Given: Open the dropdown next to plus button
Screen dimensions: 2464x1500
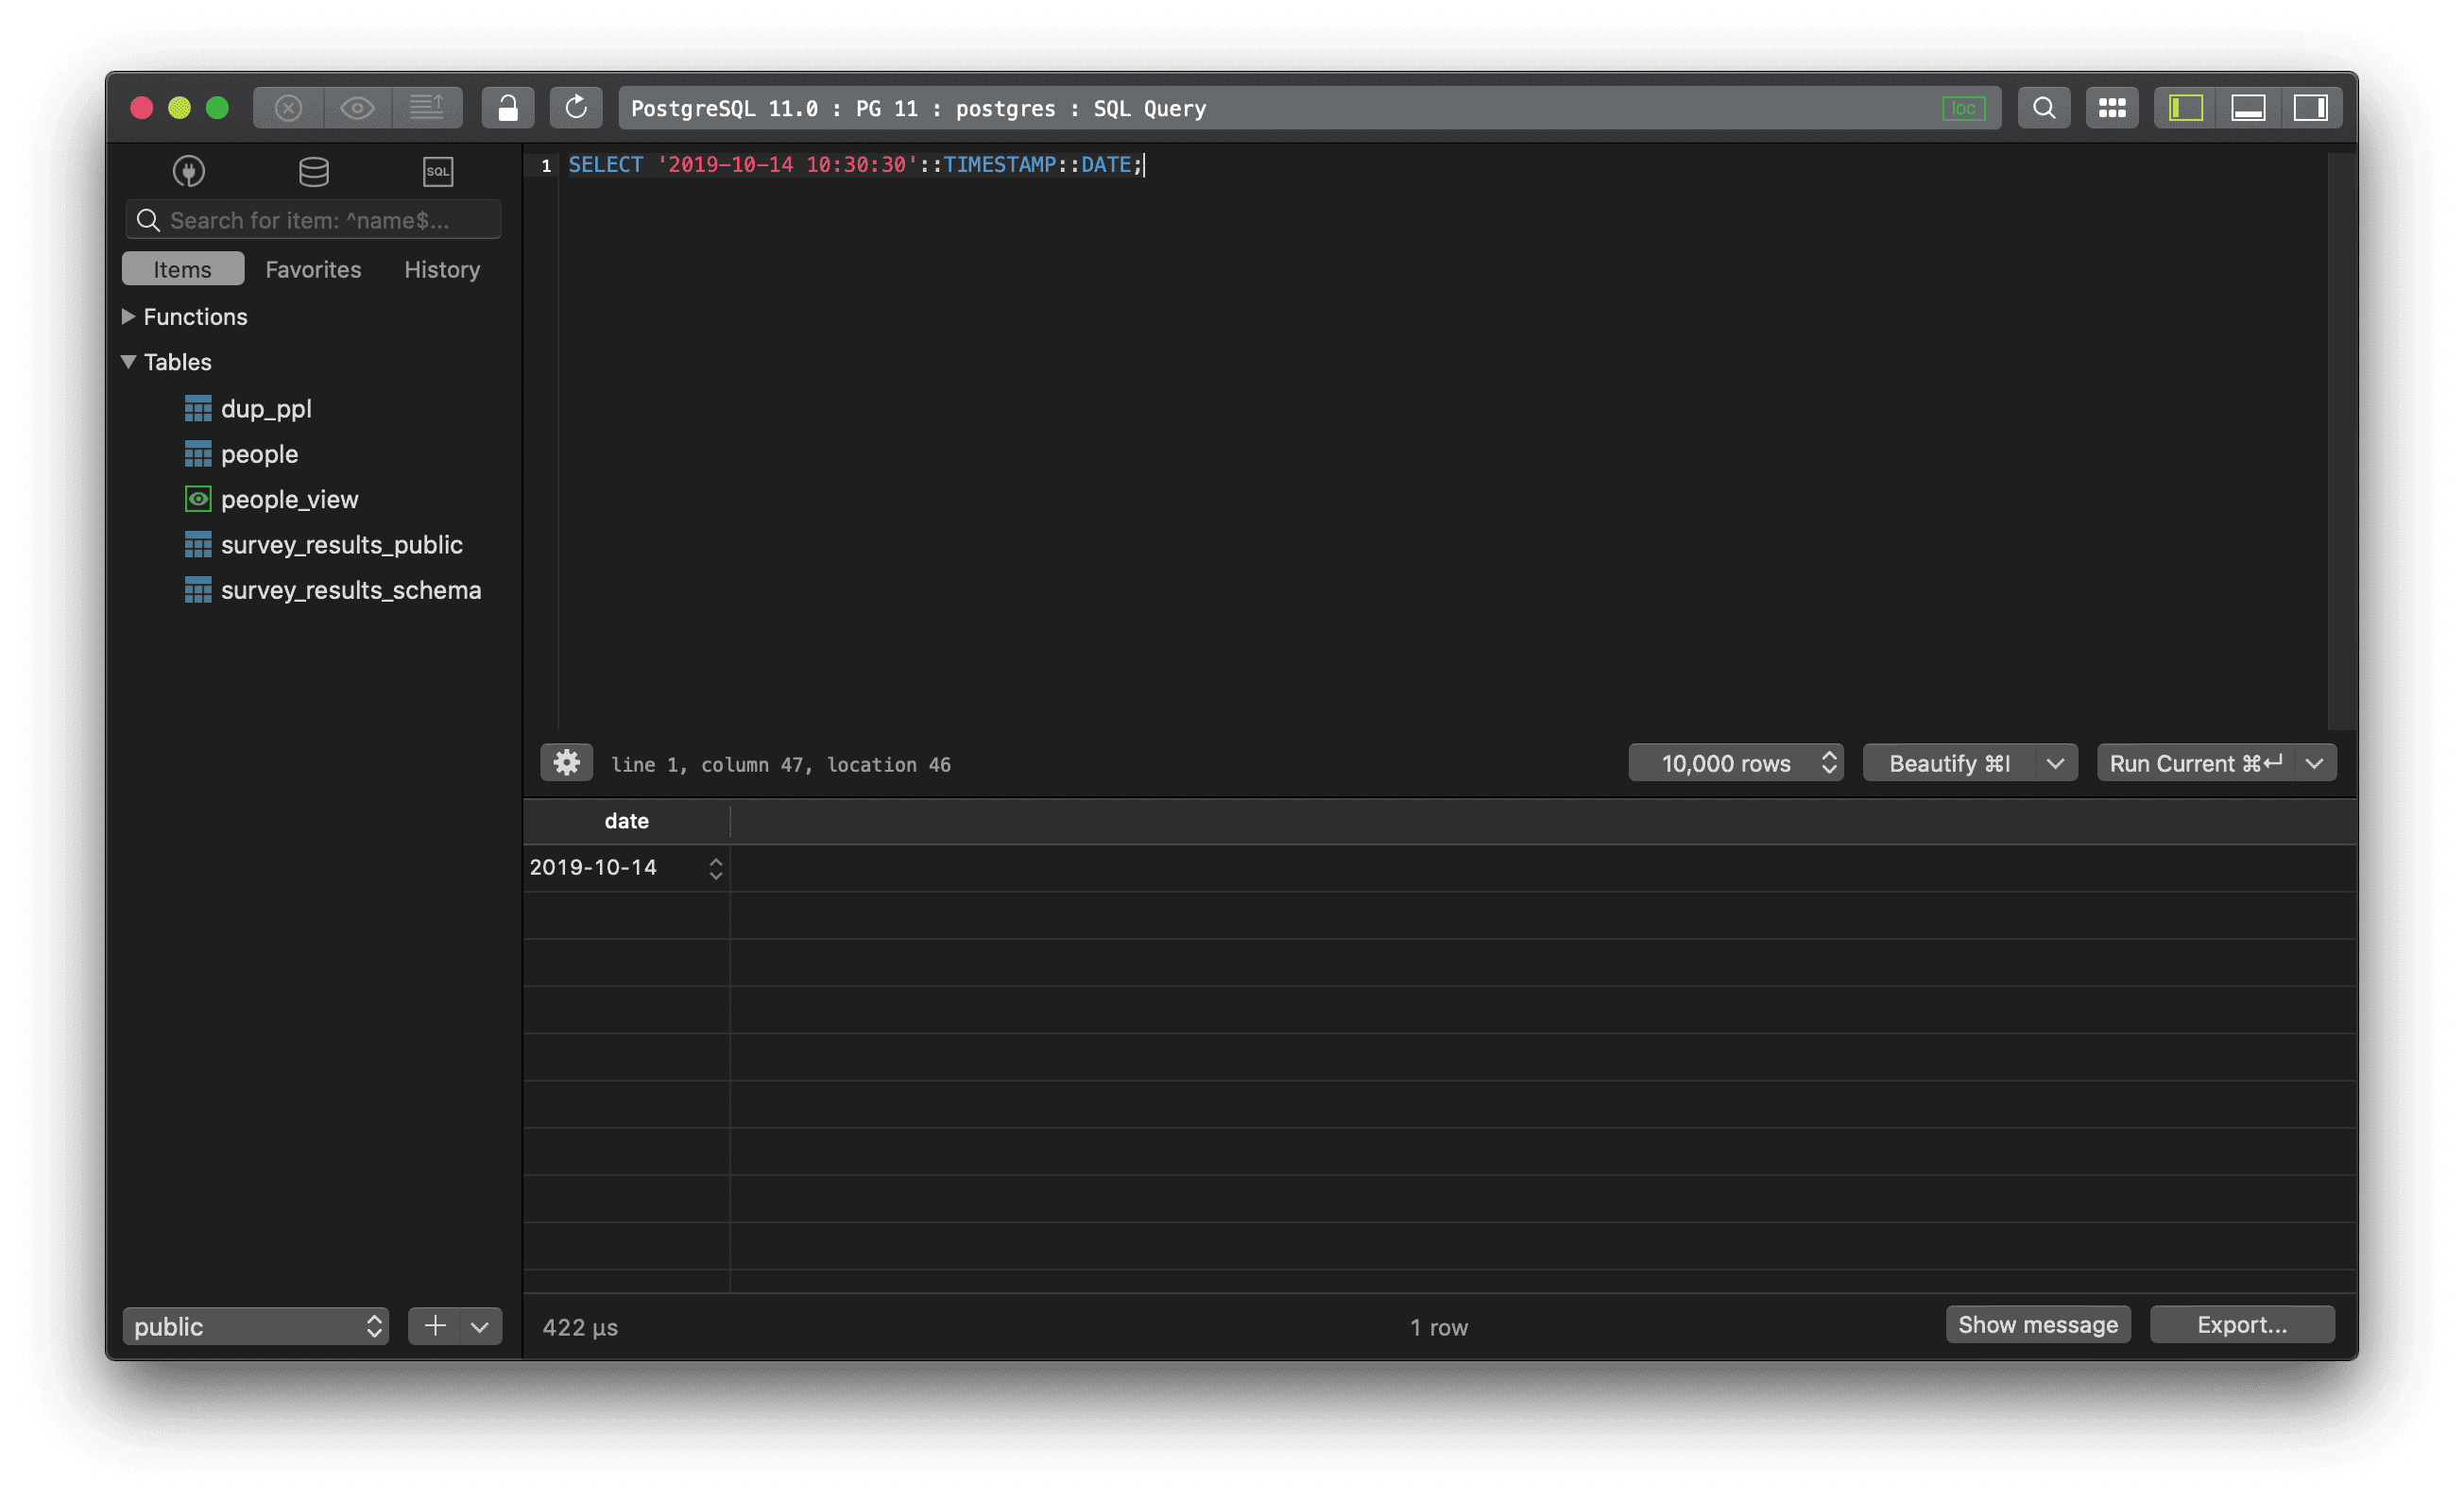Looking at the screenshot, I should (x=480, y=1326).
